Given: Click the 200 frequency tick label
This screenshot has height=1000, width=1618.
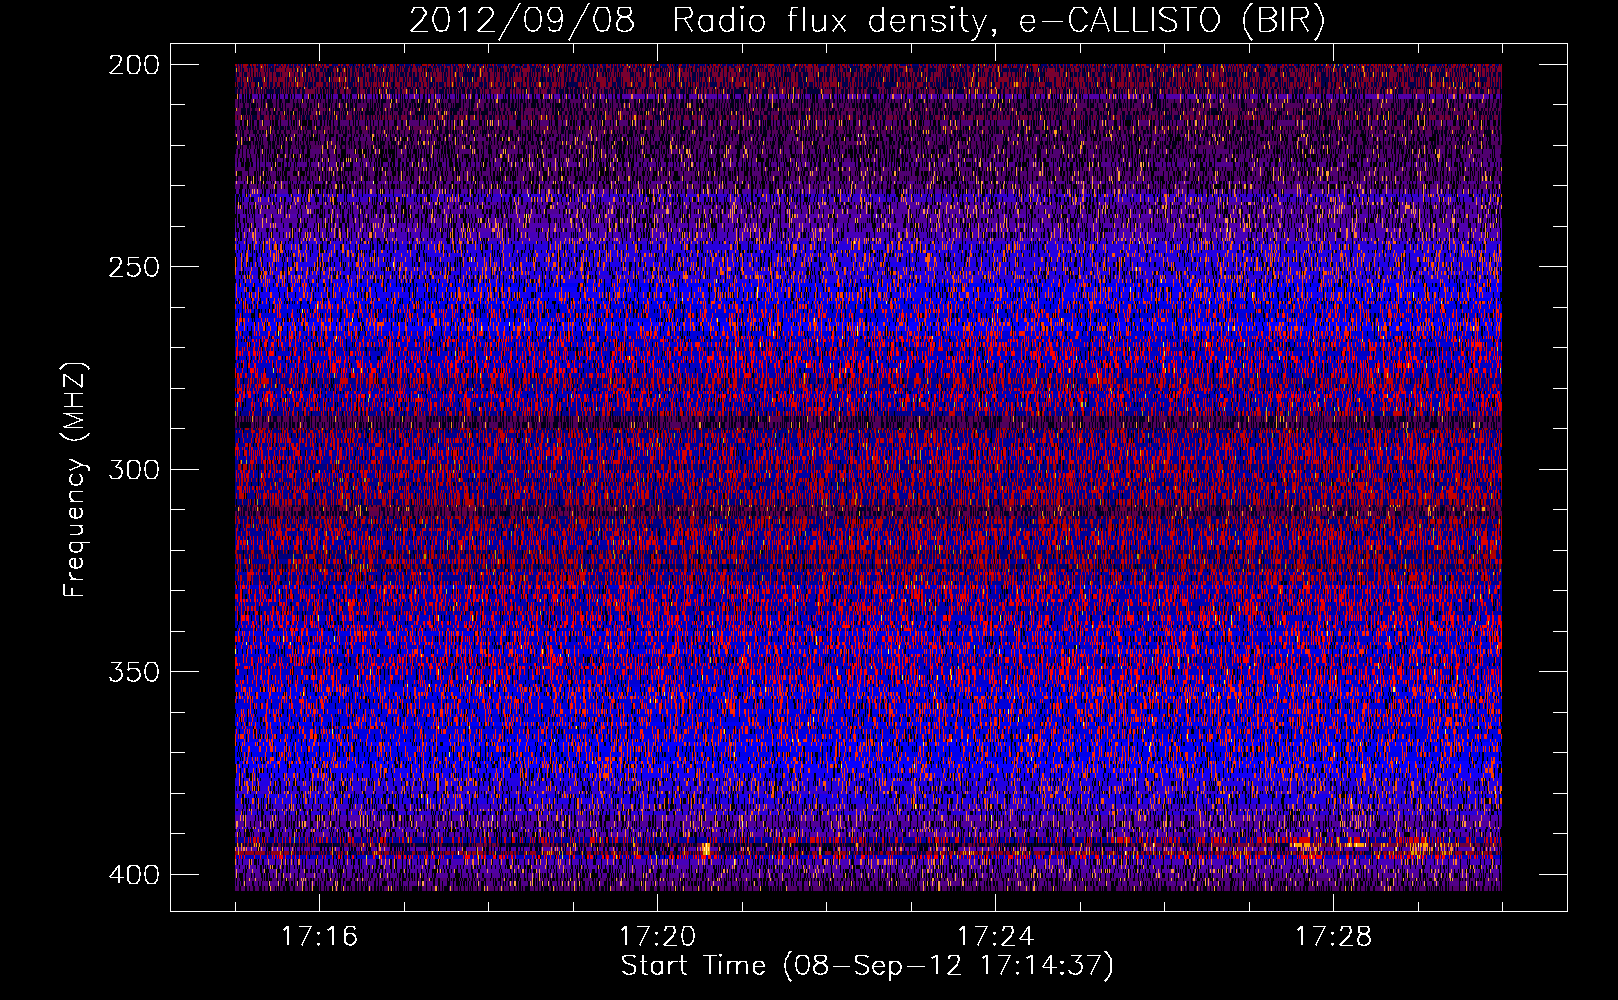Looking at the screenshot, I should (134, 65).
